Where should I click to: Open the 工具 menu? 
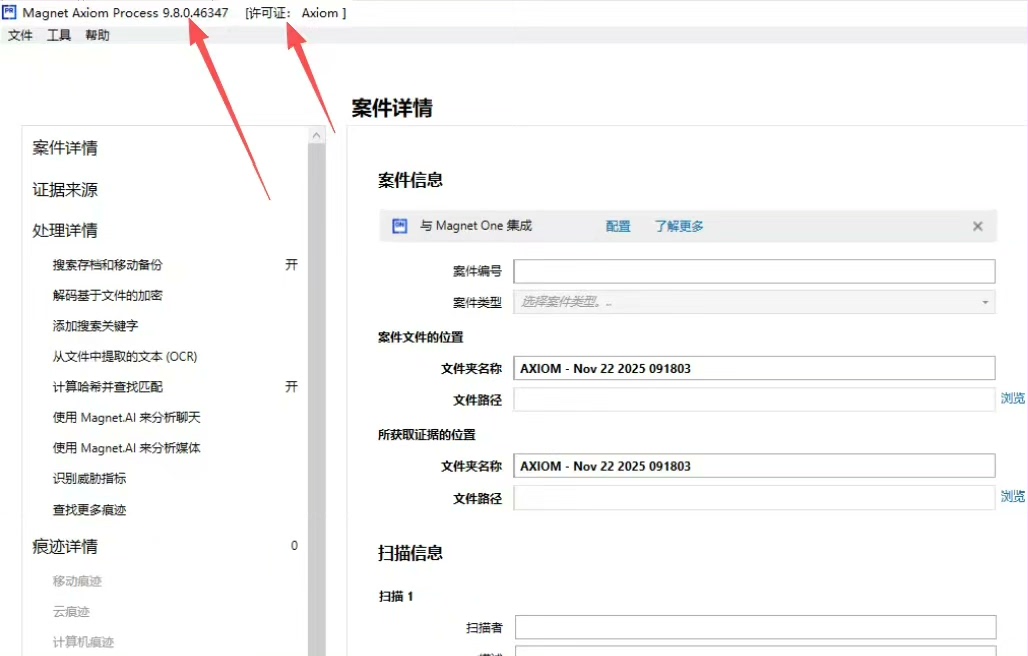[58, 35]
